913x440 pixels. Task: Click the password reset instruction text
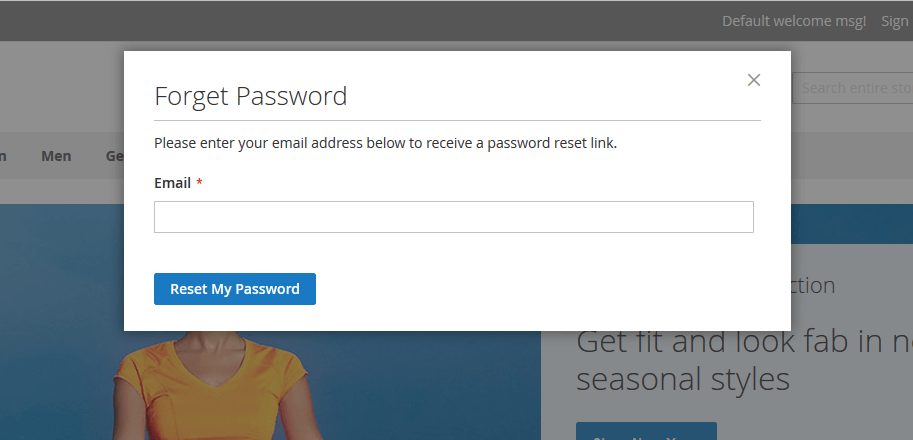click(385, 143)
